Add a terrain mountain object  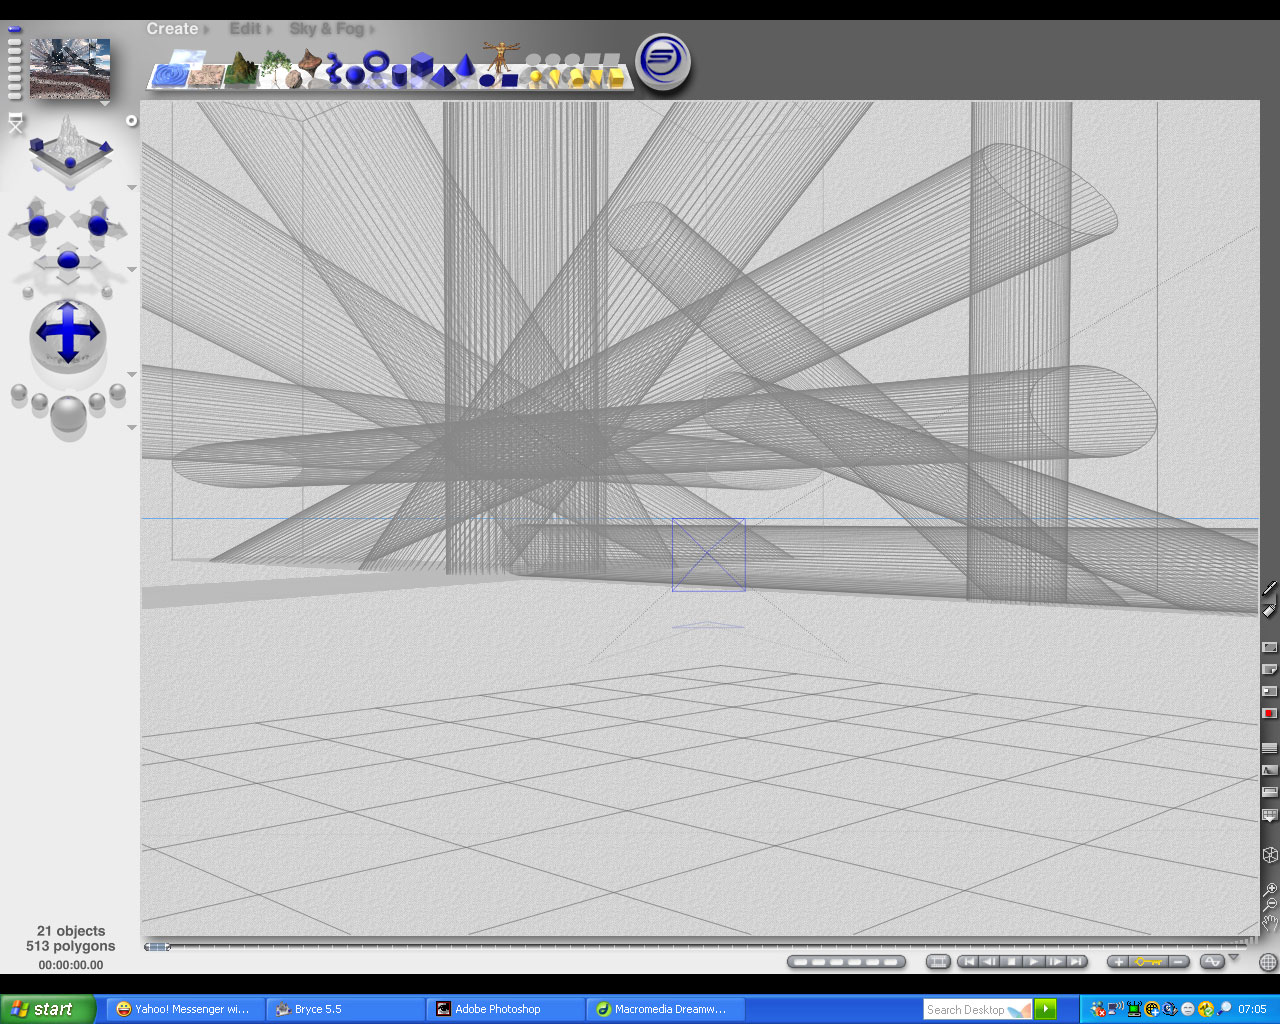click(x=241, y=70)
